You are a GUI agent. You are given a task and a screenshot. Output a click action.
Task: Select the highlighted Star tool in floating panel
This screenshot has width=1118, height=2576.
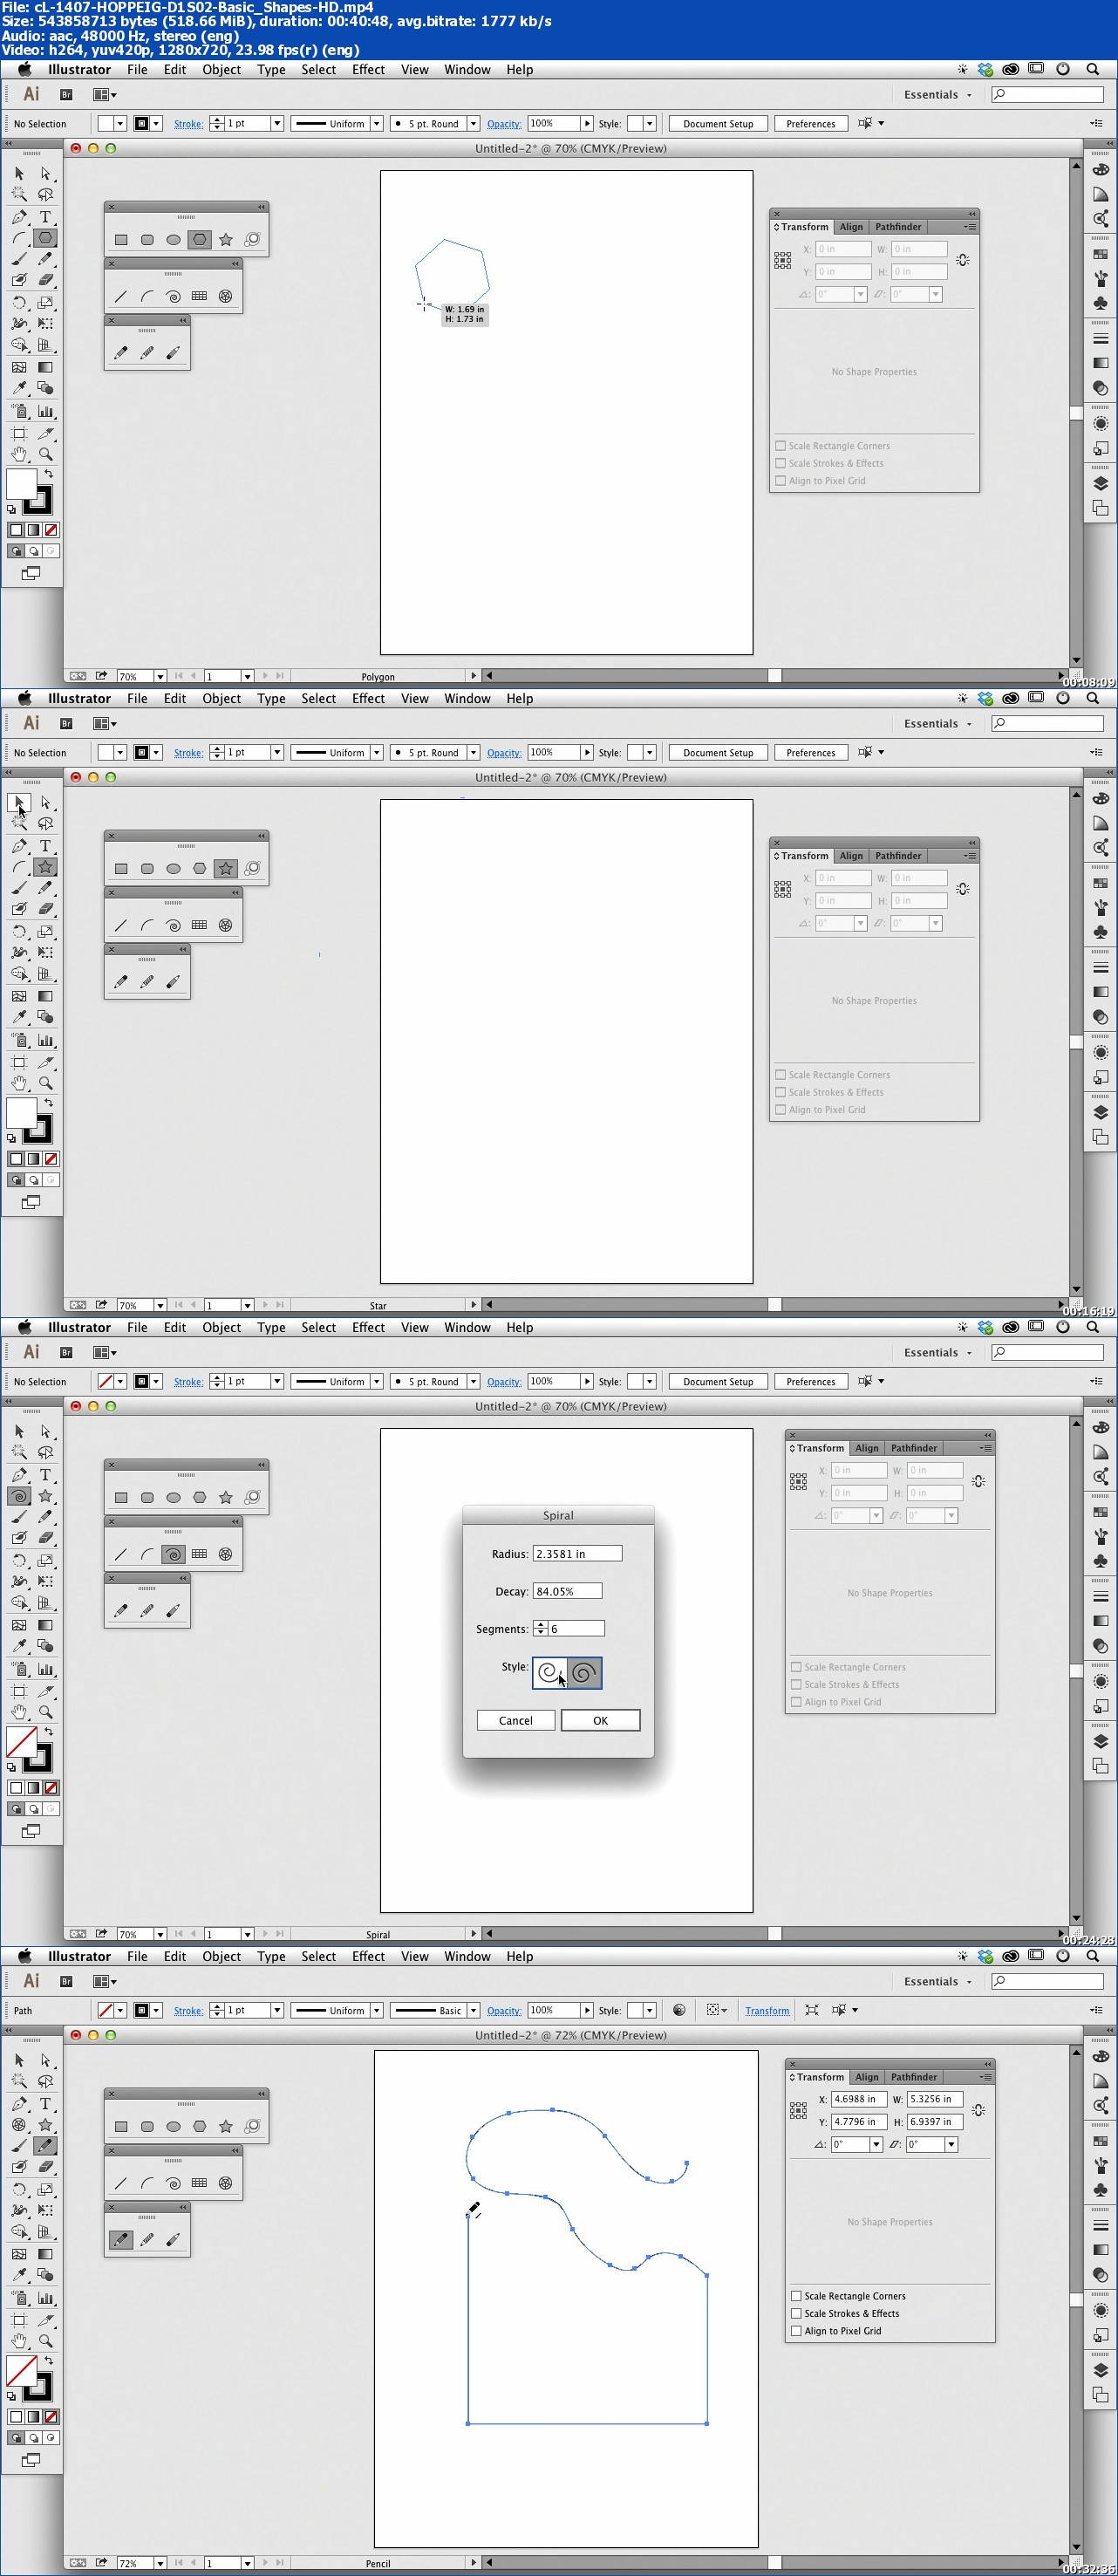tap(226, 868)
